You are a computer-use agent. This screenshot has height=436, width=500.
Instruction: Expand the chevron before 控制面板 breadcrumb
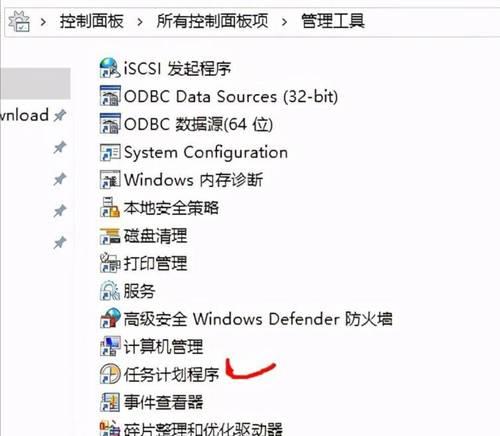(x=43, y=22)
